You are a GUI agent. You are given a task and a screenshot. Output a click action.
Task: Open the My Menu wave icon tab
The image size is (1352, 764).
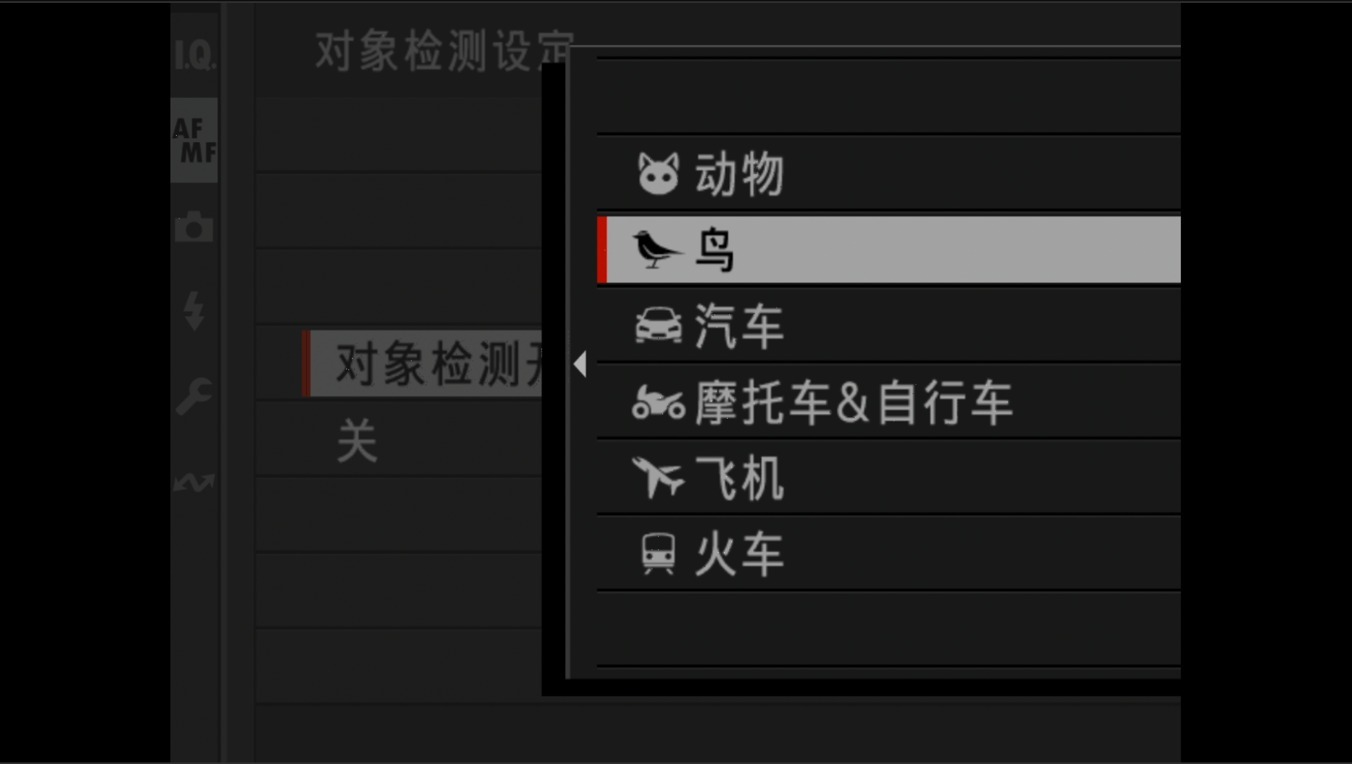tap(194, 483)
